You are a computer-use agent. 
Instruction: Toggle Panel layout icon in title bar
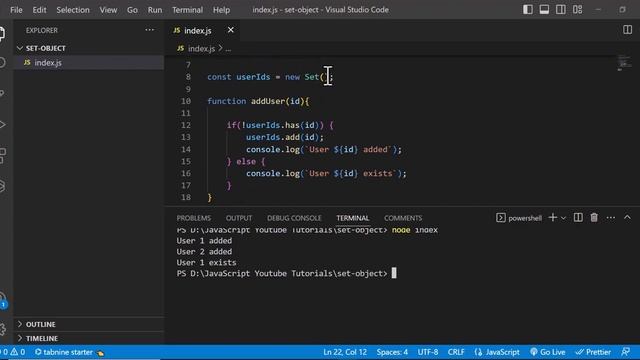point(544,9)
